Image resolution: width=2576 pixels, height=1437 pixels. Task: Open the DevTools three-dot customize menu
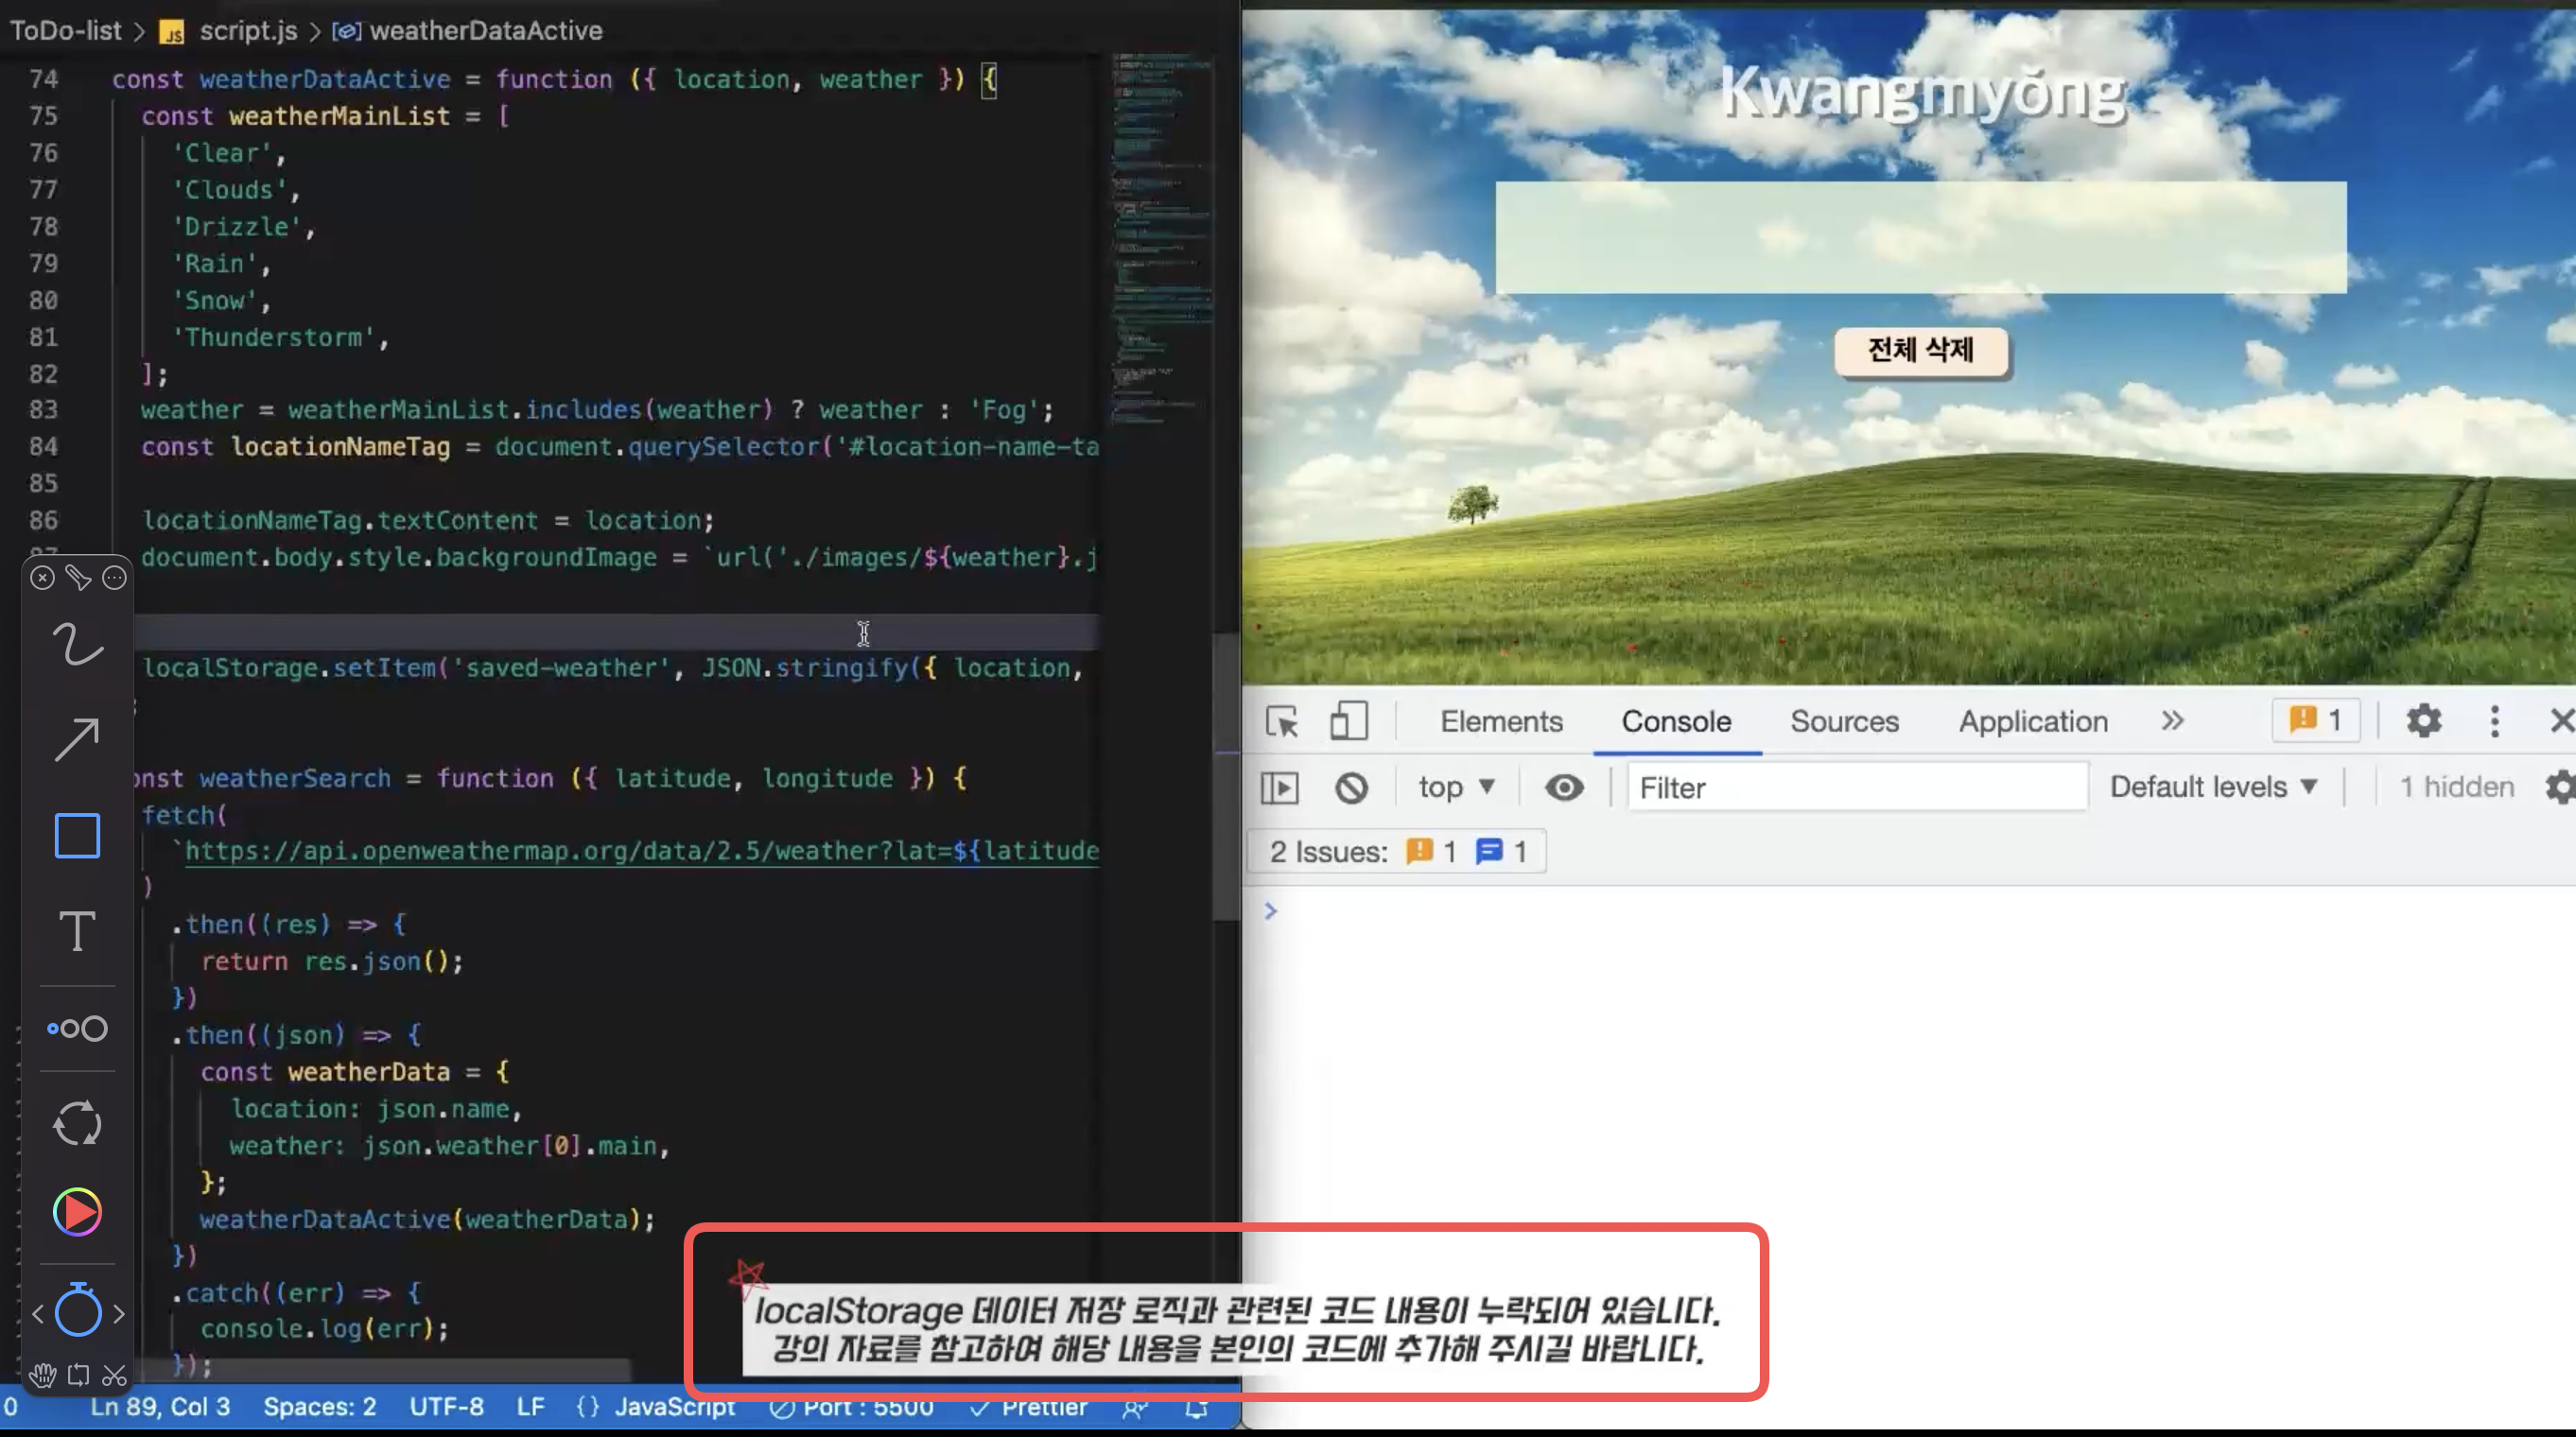point(2494,720)
